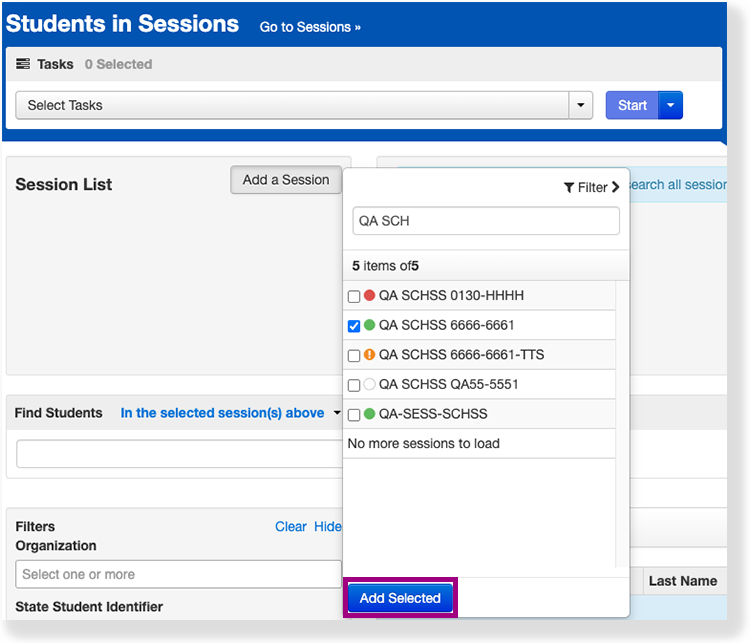The width and height of the screenshot is (750, 643).
Task: Expand the Filter chevron in session popup
Action: 615,187
